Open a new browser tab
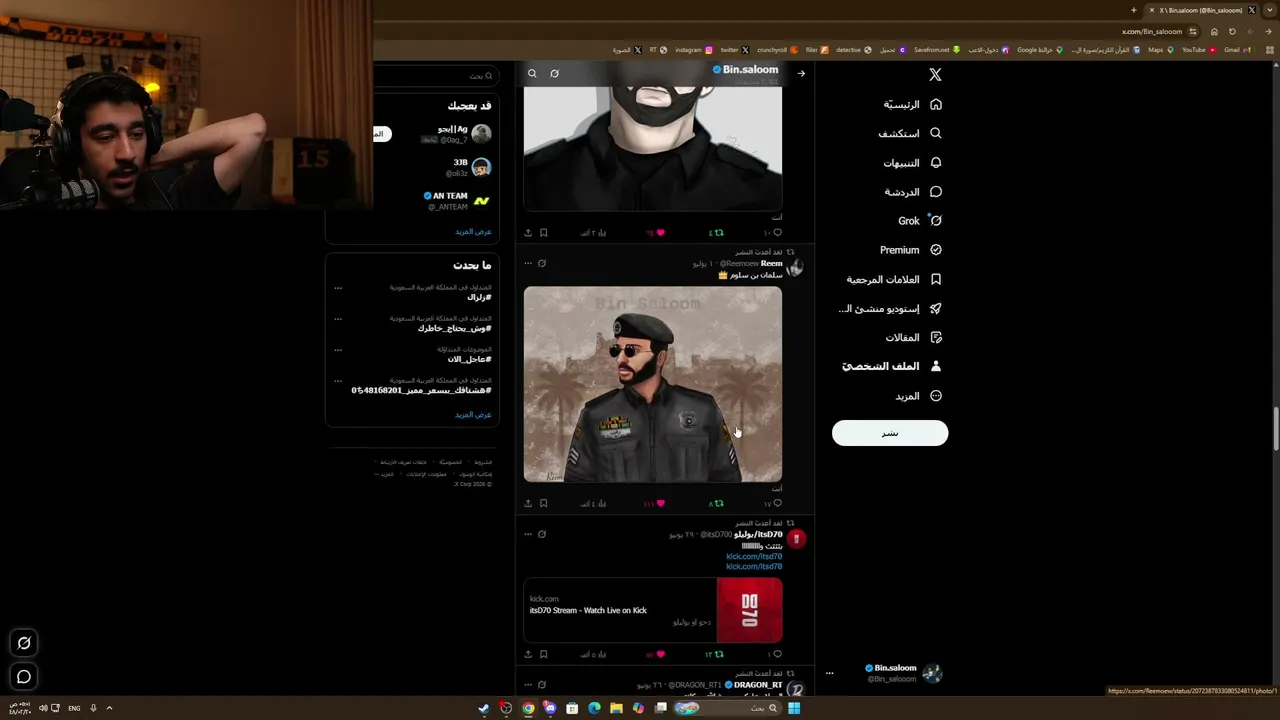This screenshot has width=1280, height=720. [1134, 10]
